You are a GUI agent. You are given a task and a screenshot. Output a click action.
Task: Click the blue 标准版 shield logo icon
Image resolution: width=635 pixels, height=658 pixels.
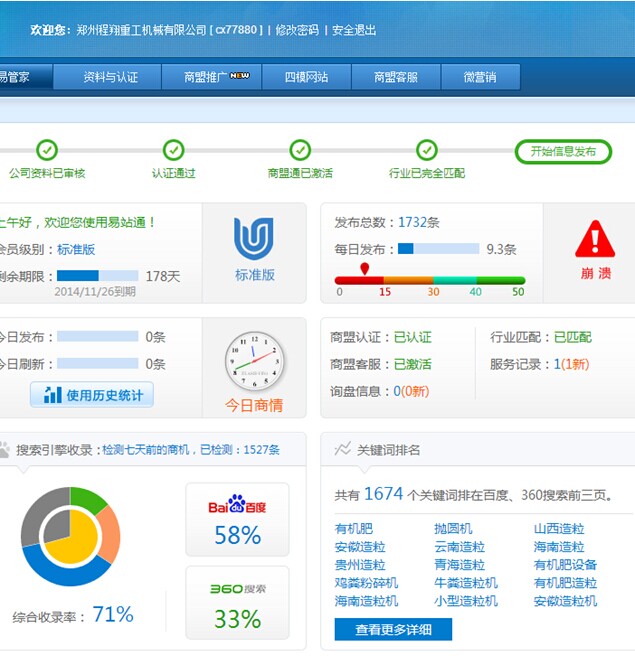[x=254, y=239]
